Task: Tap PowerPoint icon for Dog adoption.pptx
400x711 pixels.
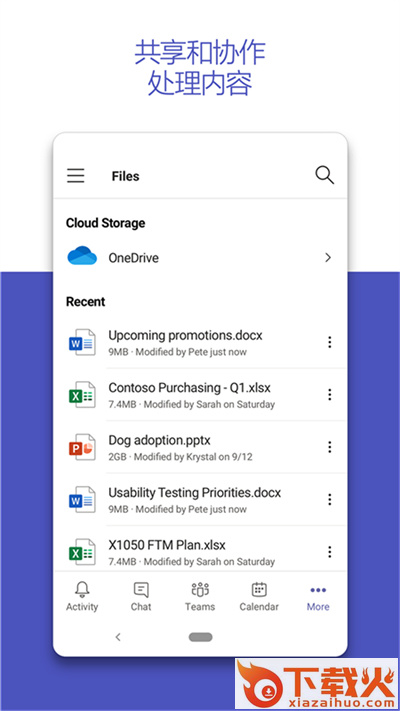Action: pyautogui.click(x=82, y=447)
